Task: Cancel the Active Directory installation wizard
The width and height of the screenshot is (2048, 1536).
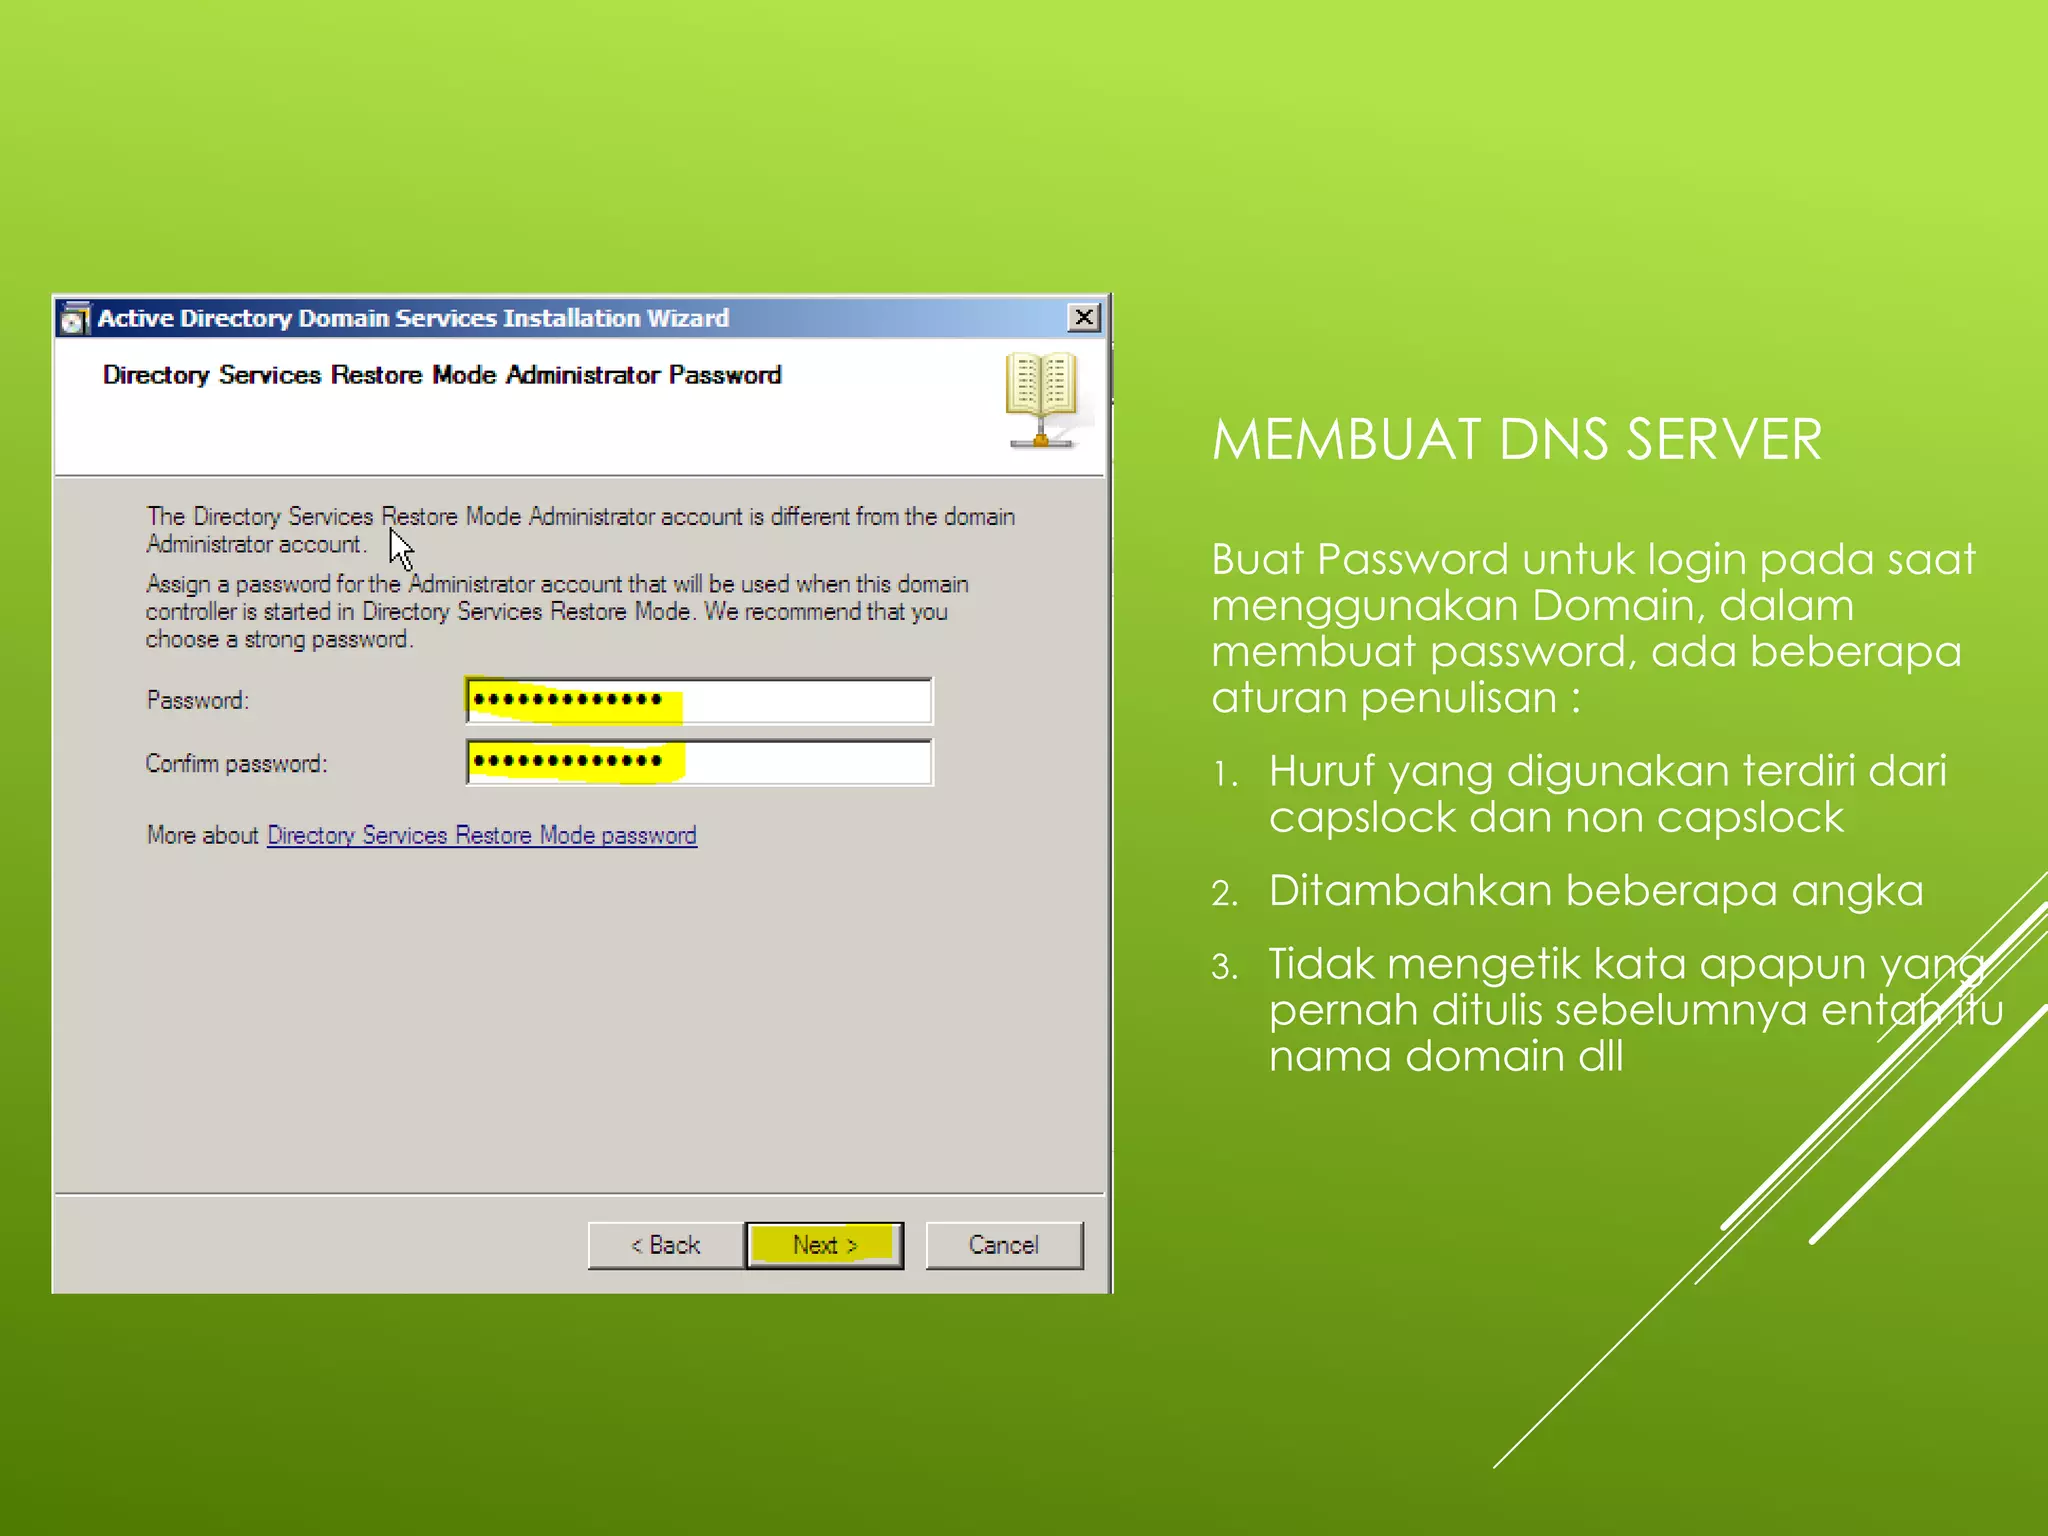Action: (1004, 1245)
